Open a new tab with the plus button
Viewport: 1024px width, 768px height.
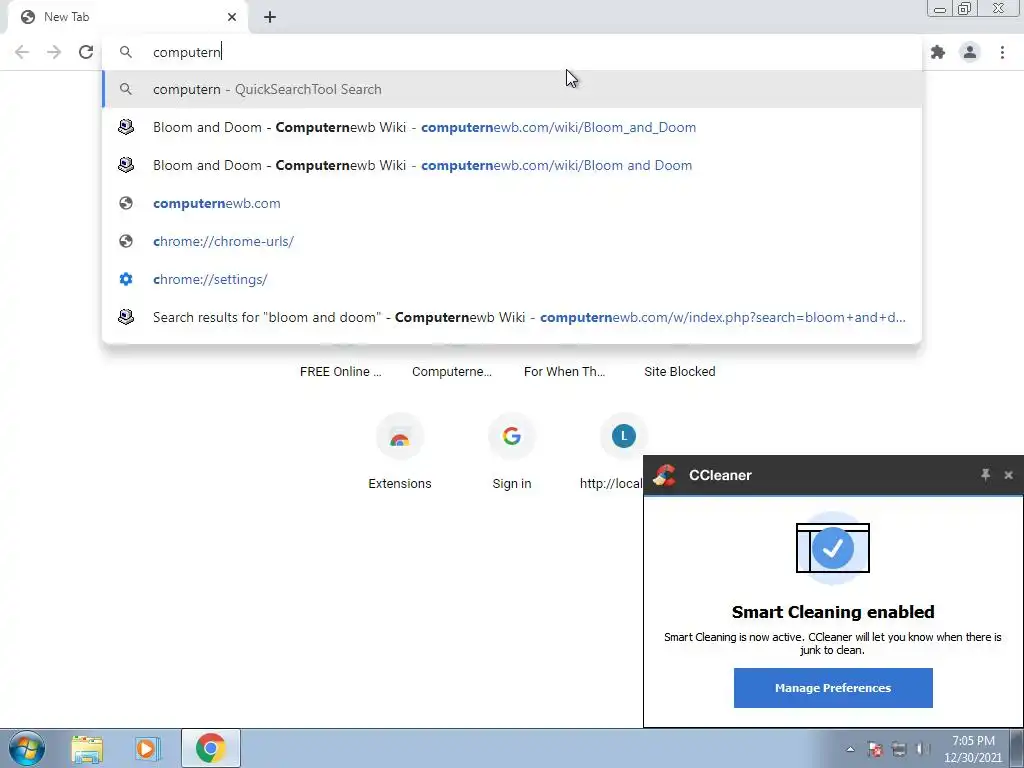coord(270,17)
